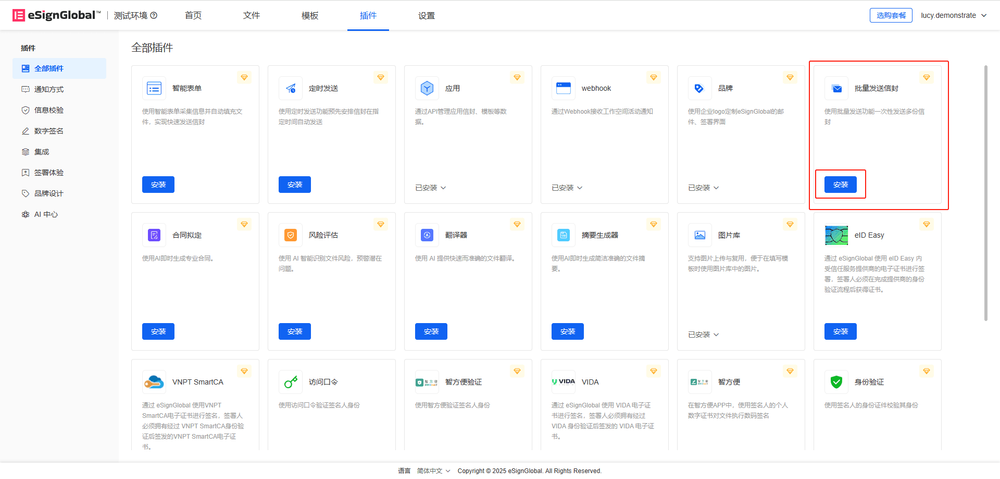Click the vertical page scrollbar
Image resolution: width=1000 pixels, height=479 pixels.
pos(988,191)
